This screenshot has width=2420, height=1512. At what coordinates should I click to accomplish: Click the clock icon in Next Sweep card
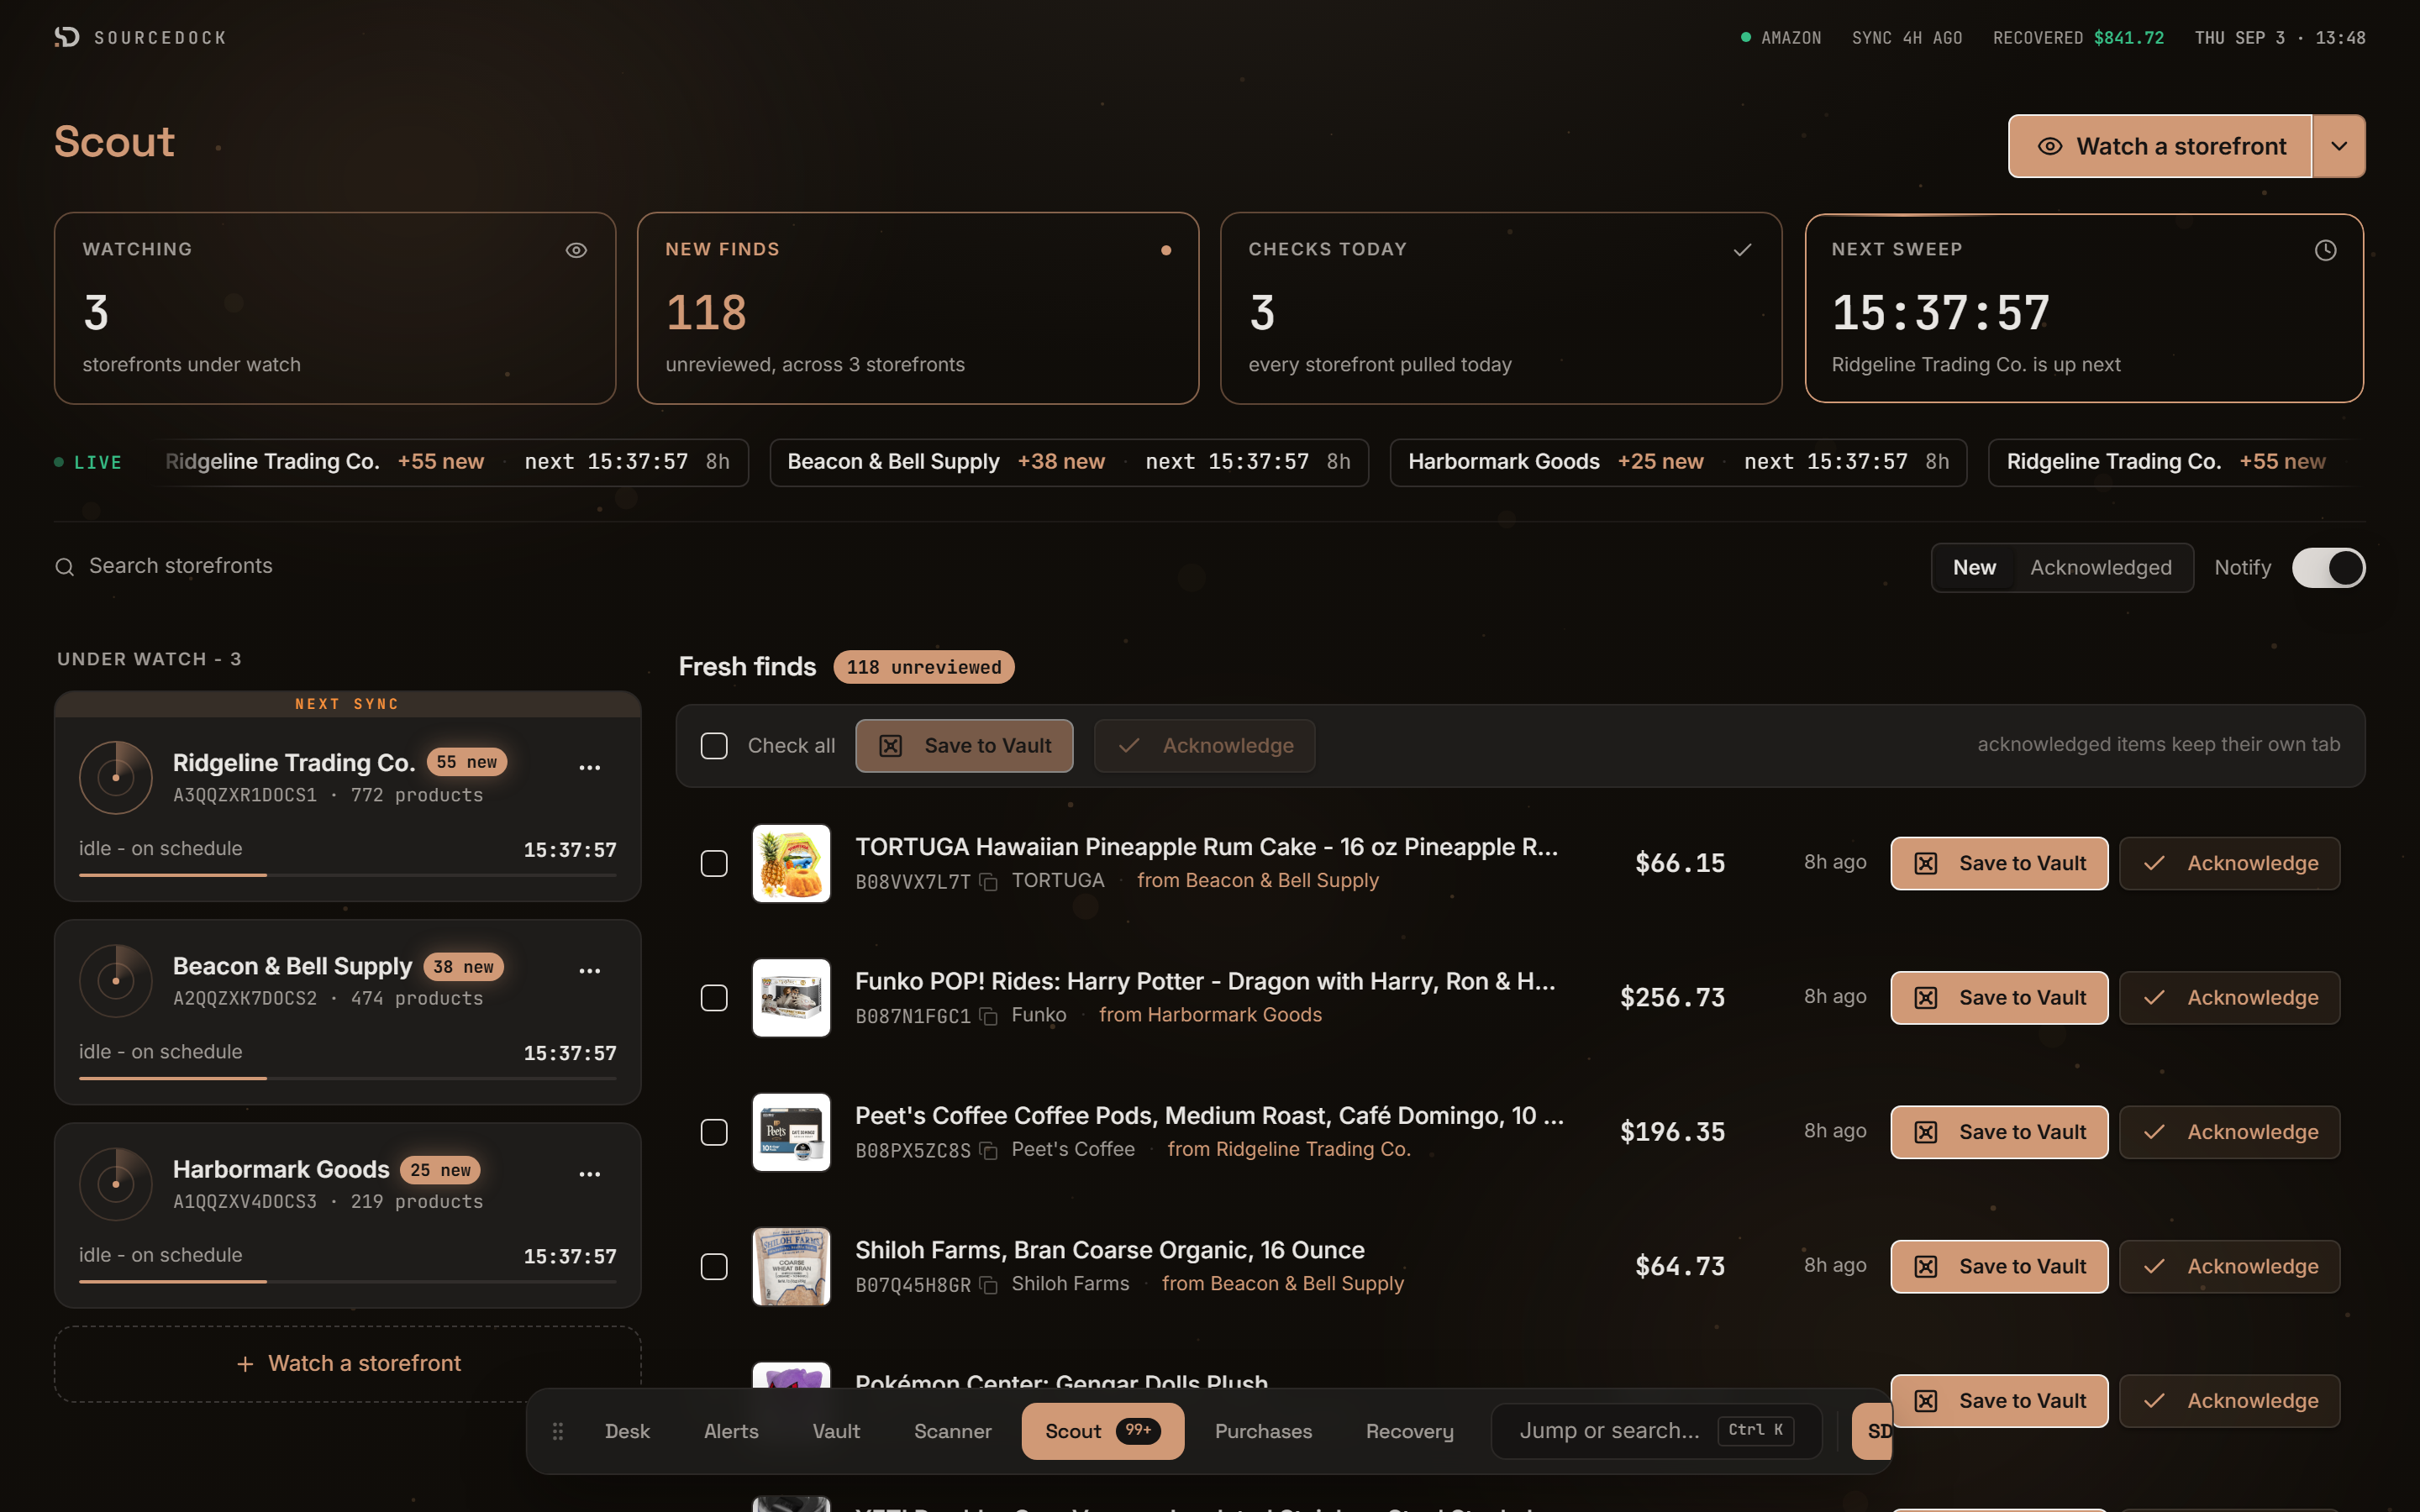(2325, 250)
